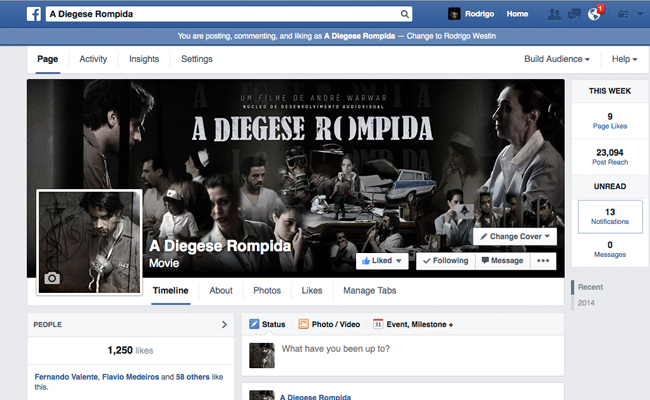650x400 pixels.
Task: Open the Help dropdown
Action: pos(624,59)
